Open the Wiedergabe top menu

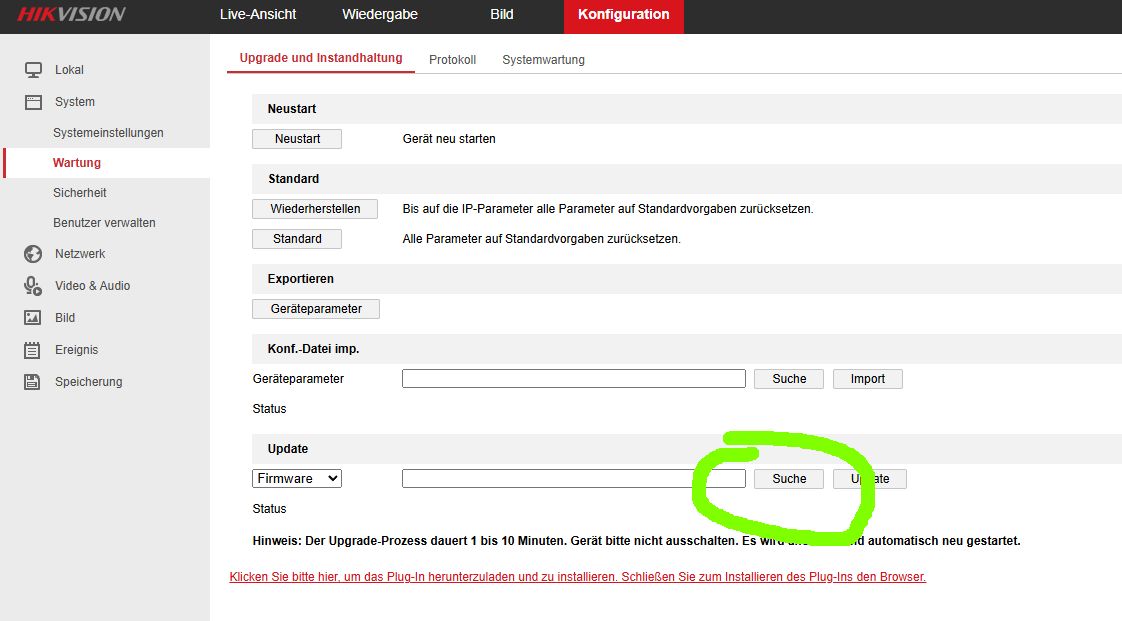tap(380, 15)
